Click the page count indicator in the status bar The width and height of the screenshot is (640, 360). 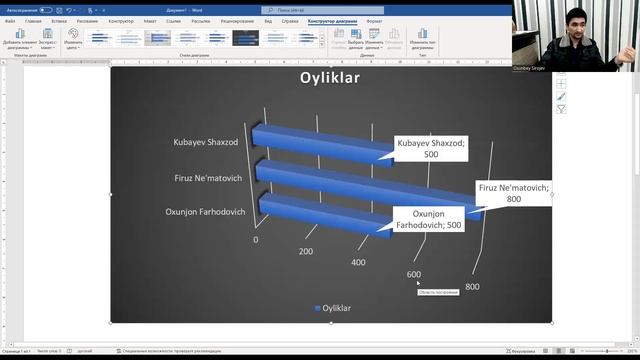pos(16,351)
